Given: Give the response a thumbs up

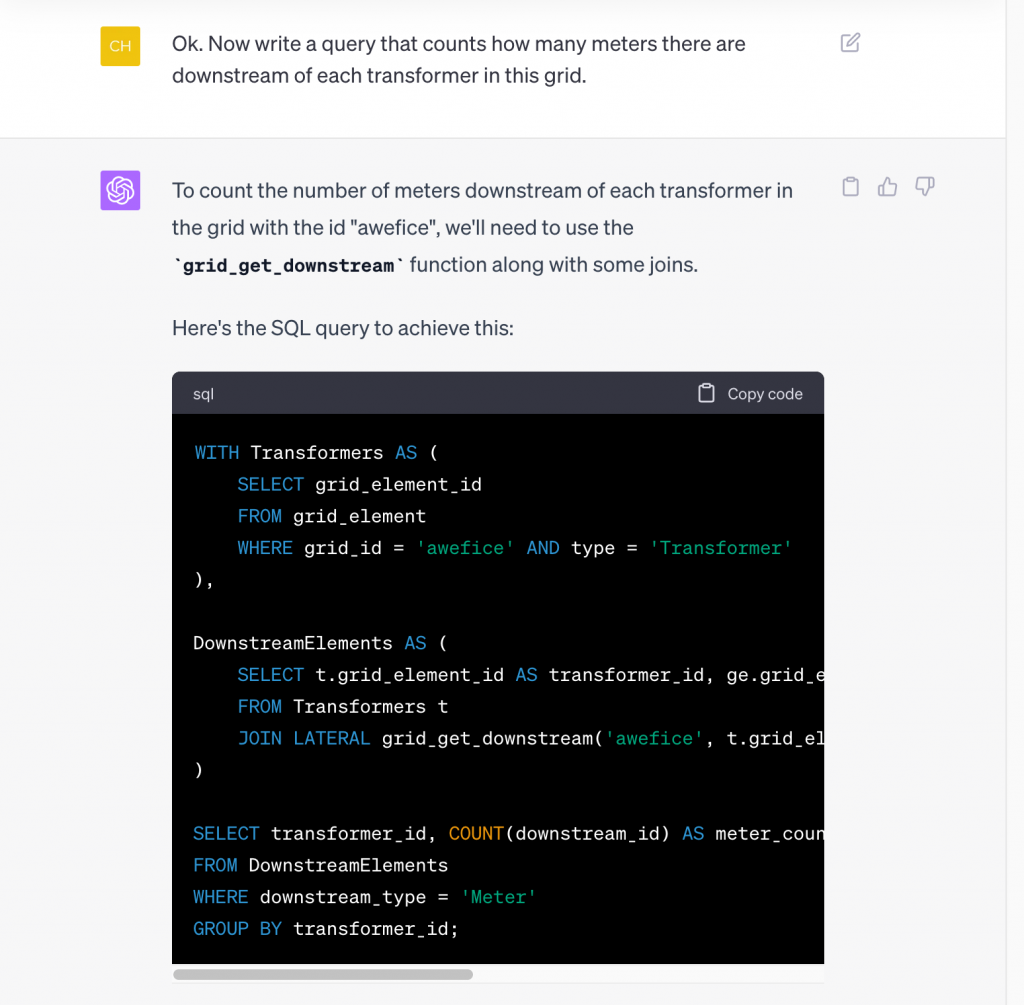Looking at the screenshot, I should [x=887, y=187].
